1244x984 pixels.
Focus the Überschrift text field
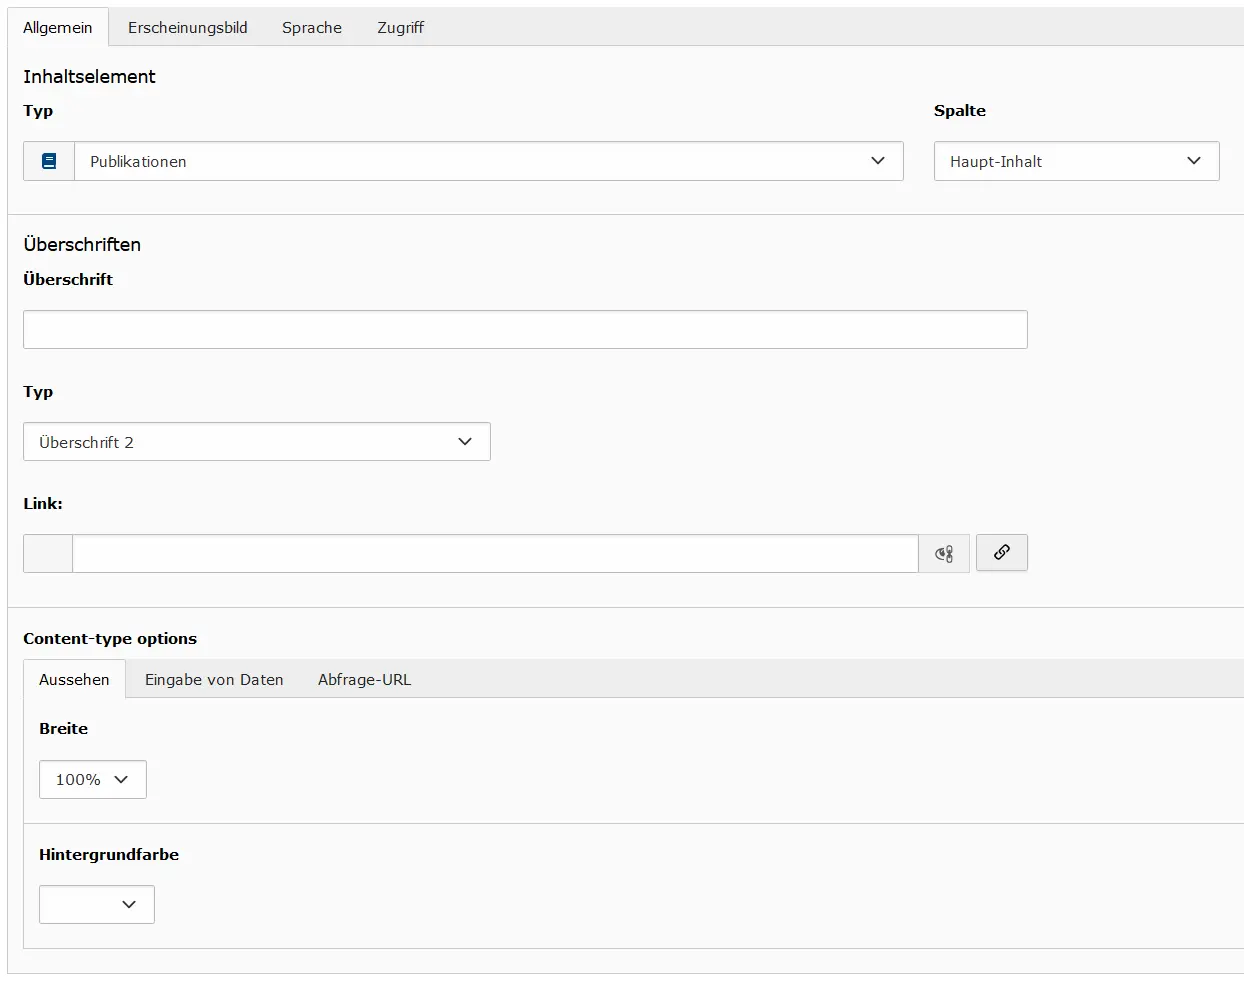tap(525, 329)
